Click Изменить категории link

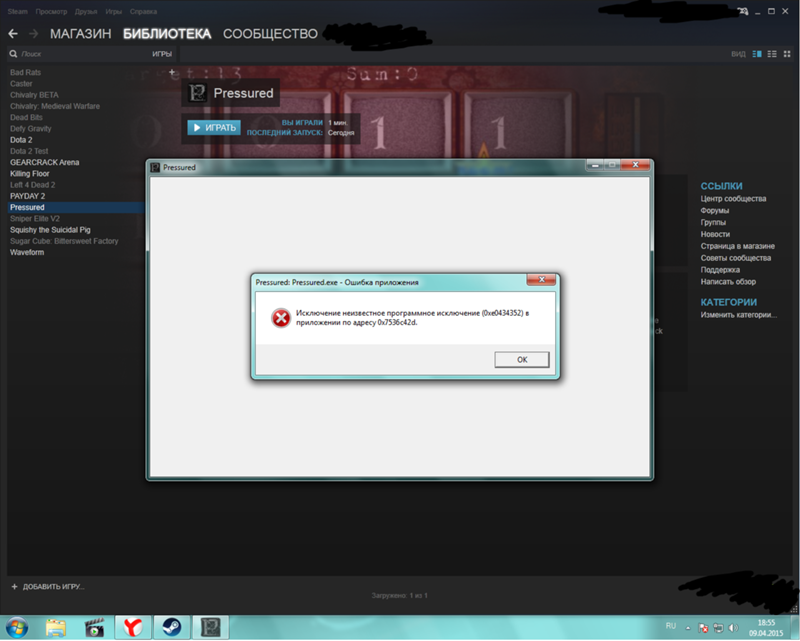[x=739, y=315]
